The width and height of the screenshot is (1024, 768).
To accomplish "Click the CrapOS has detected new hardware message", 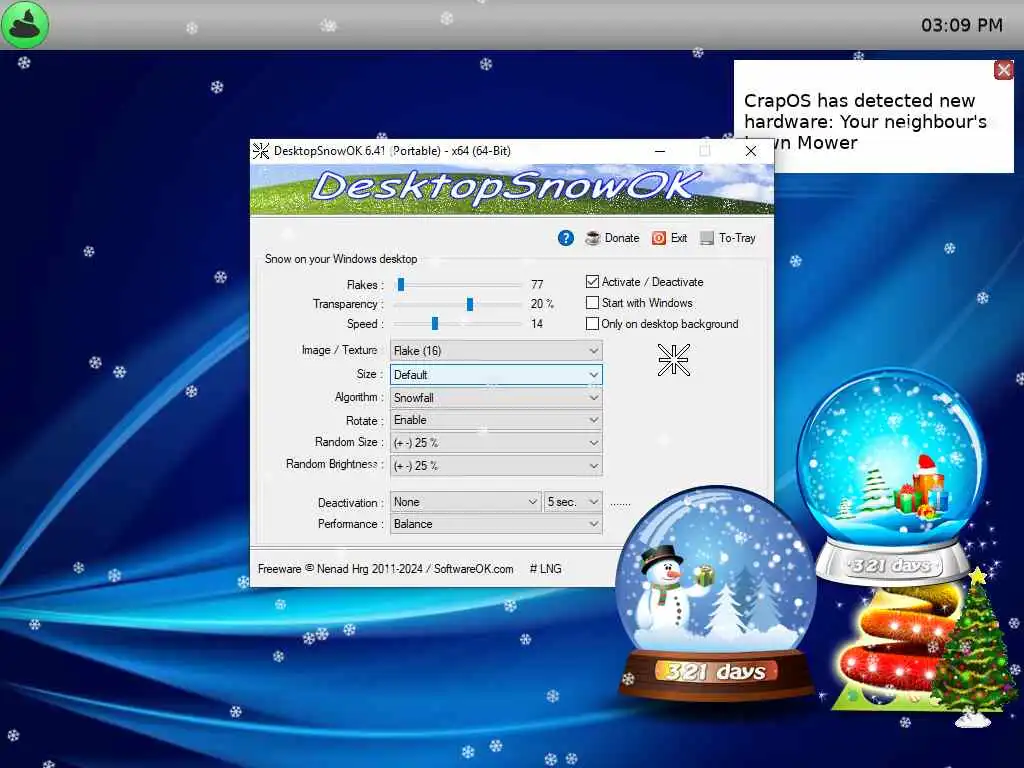I will 865,121.
